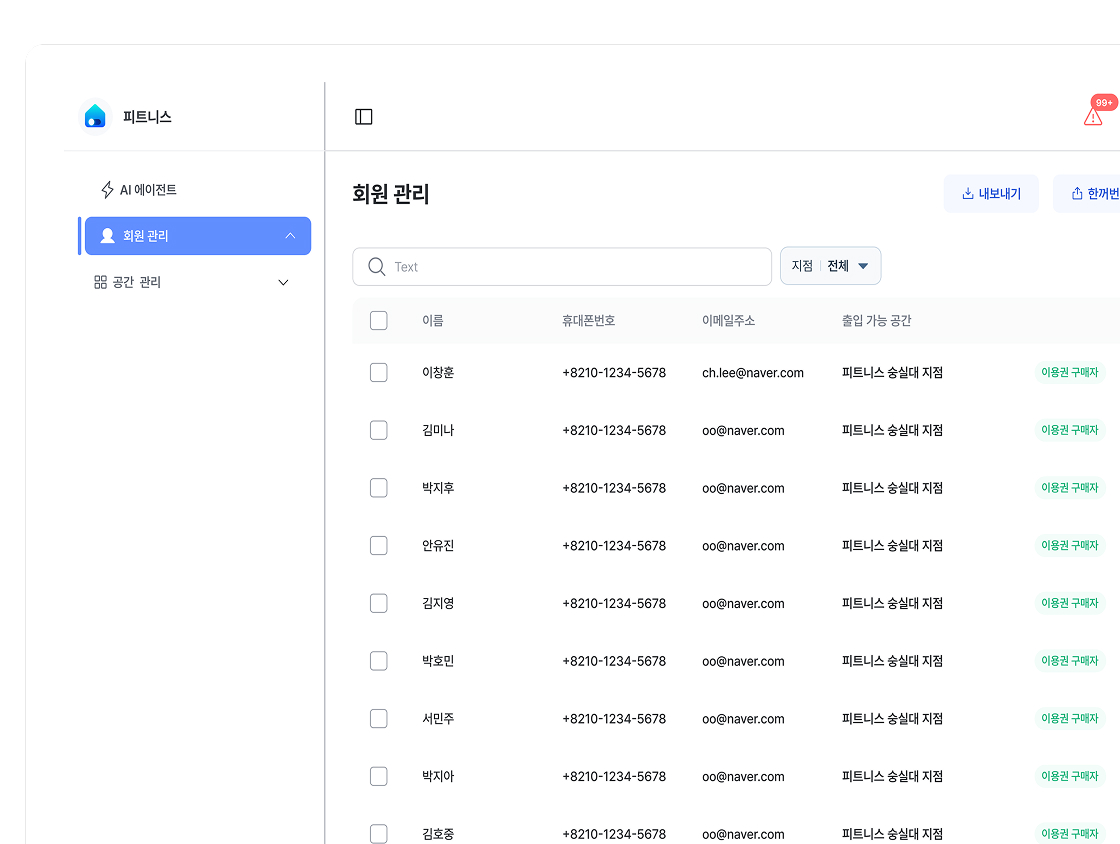
Task: Click the 피트니스 home logo icon
Action: [x=95, y=116]
